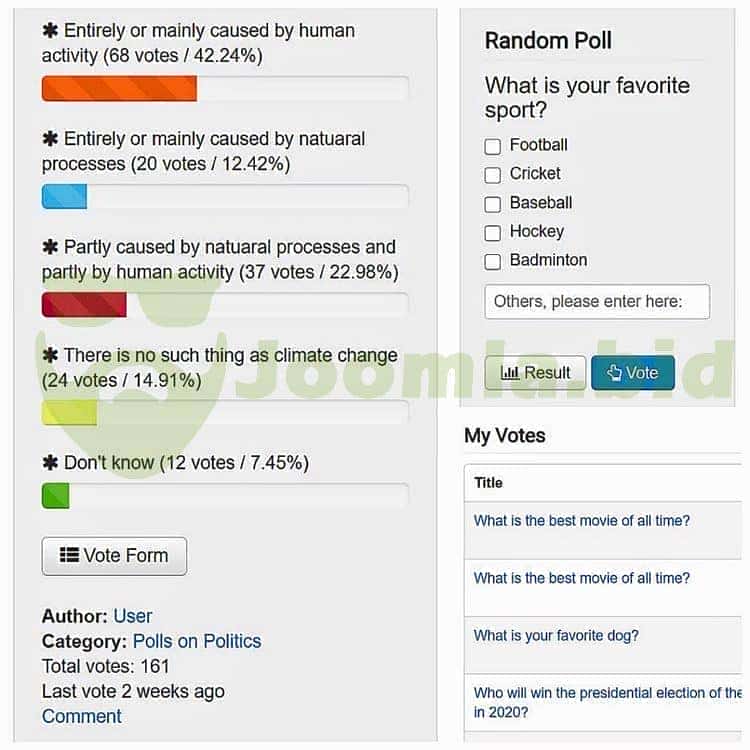Open the Polls on Politics category
Image resolution: width=750 pixels, height=750 pixels.
[197, 641]
